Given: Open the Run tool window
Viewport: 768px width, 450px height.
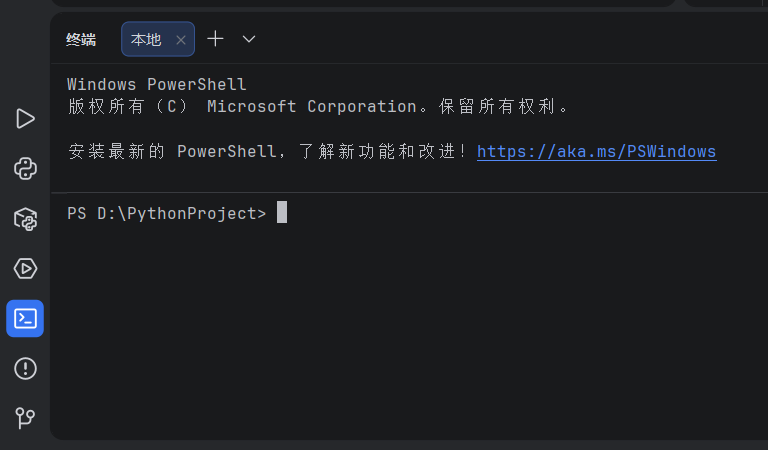Looking at the screenshot, I should click(x=25, y=118).
